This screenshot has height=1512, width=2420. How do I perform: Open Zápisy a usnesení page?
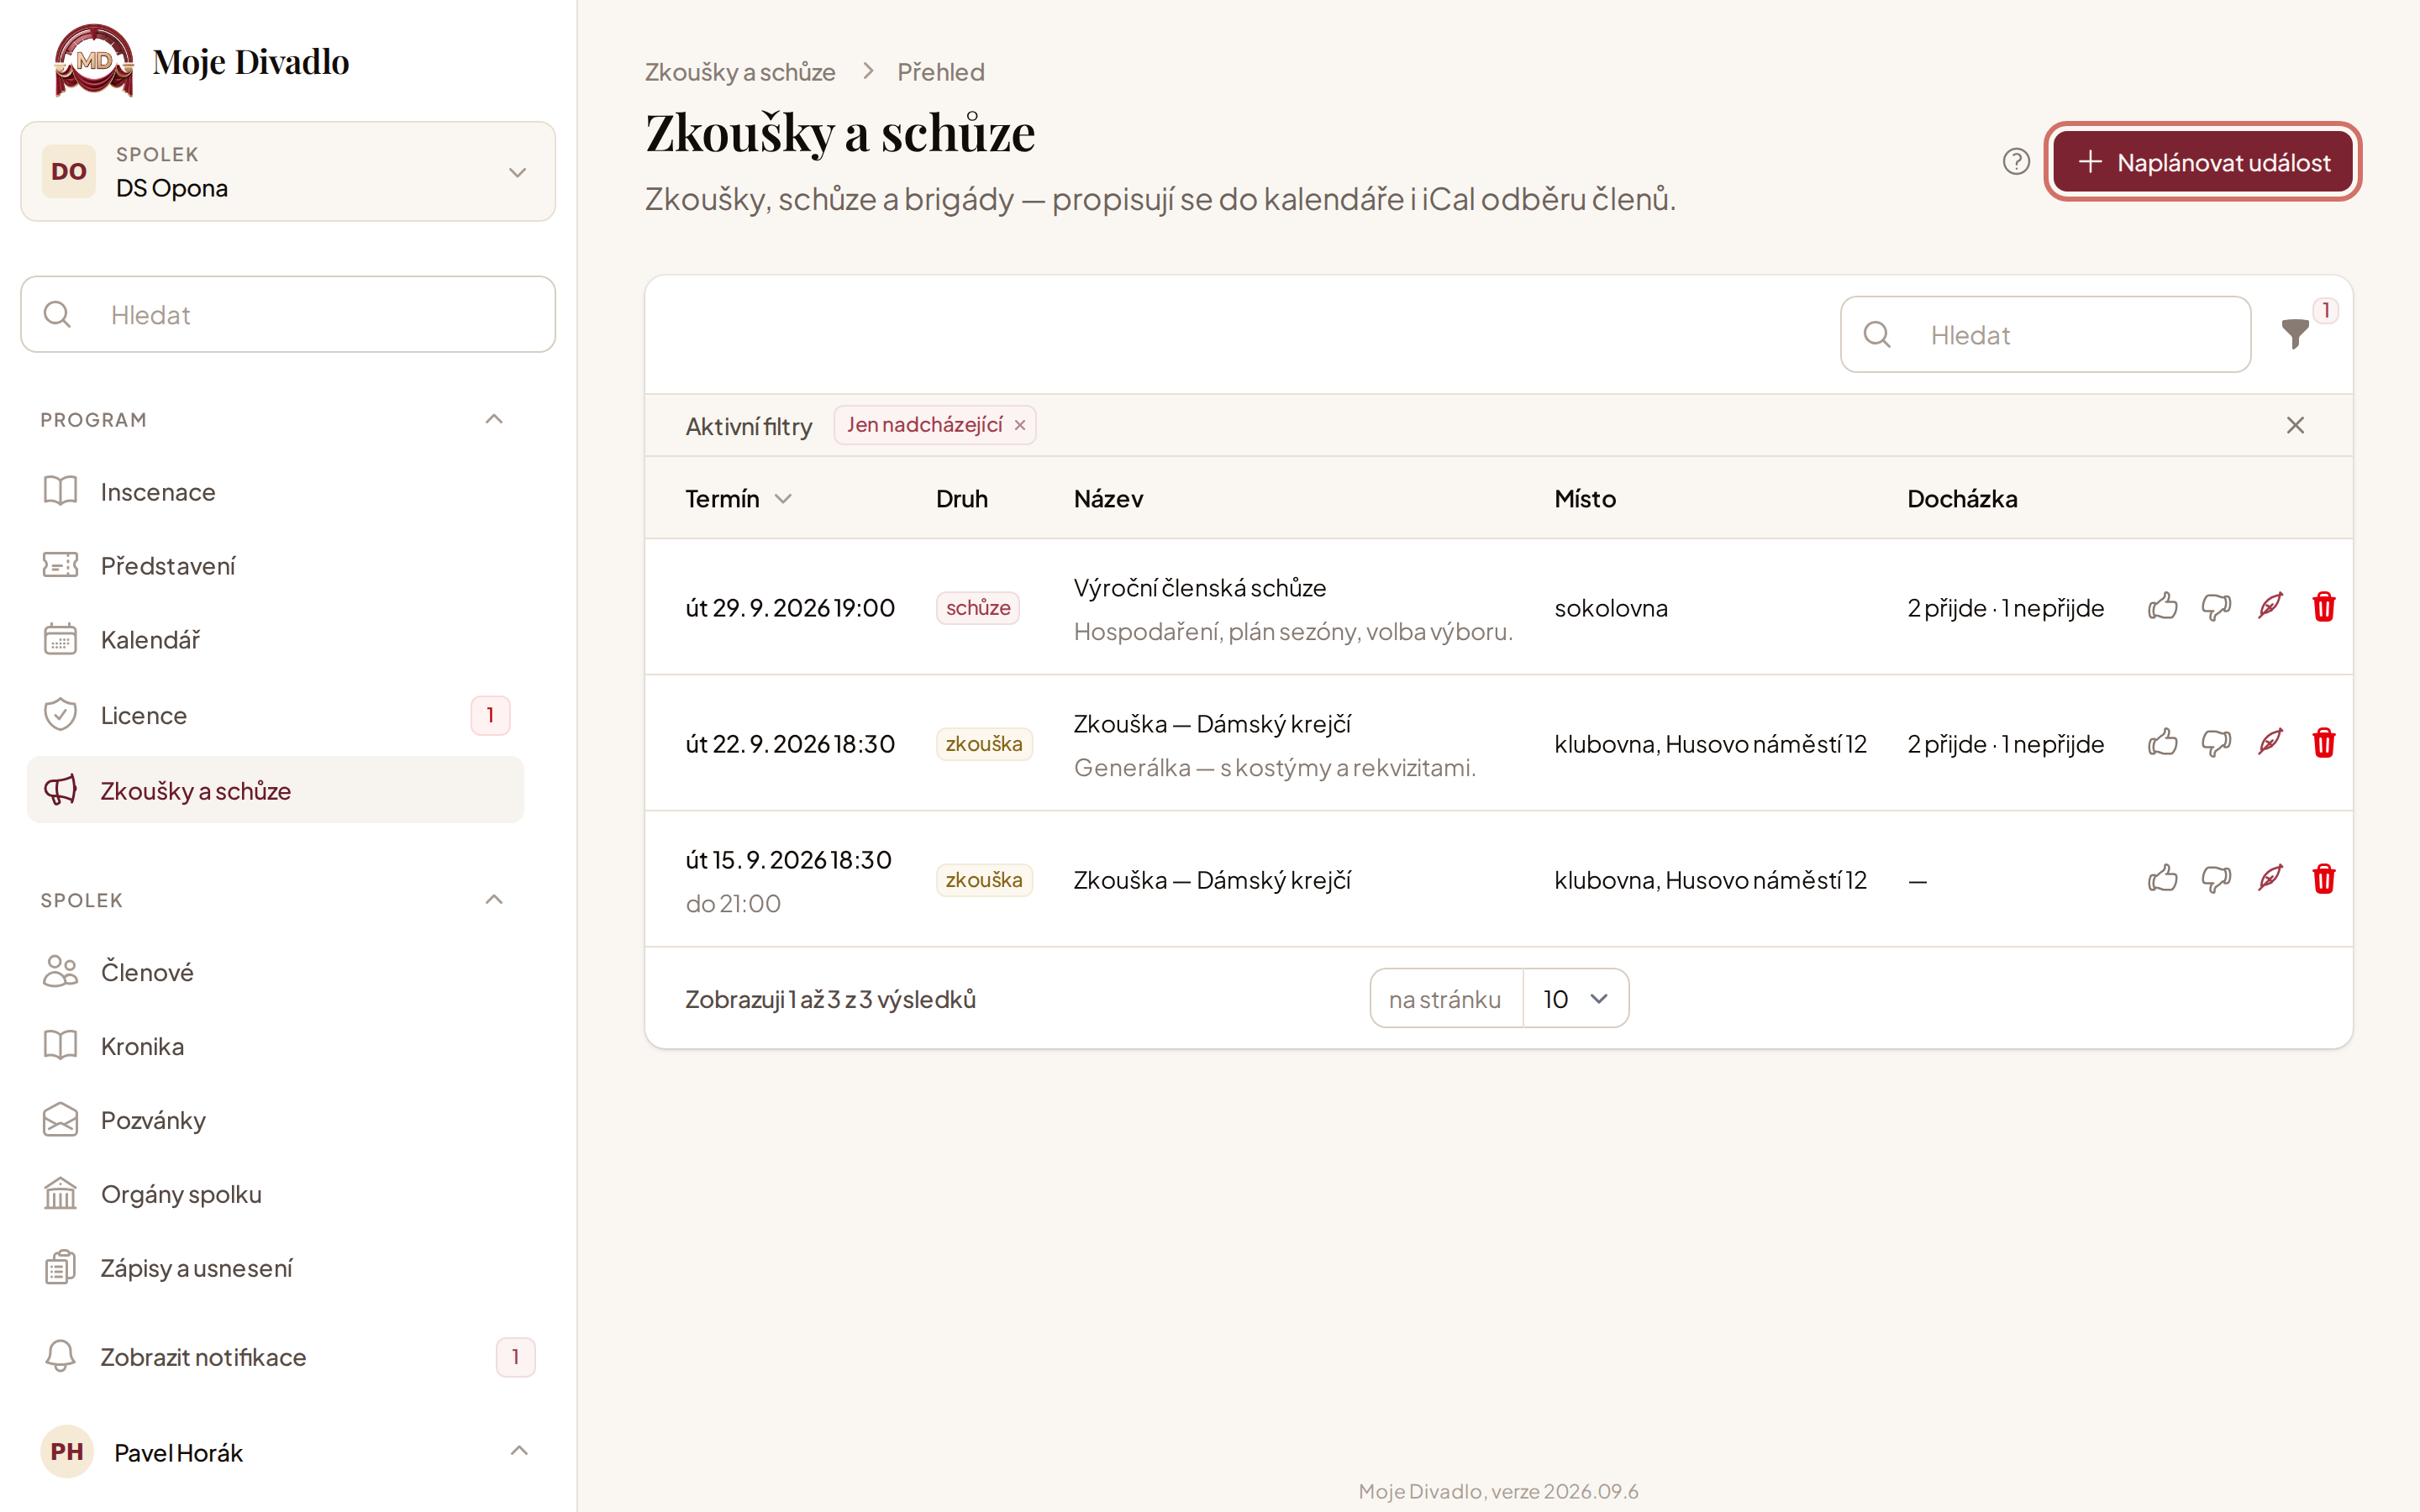pos(275,1268)
